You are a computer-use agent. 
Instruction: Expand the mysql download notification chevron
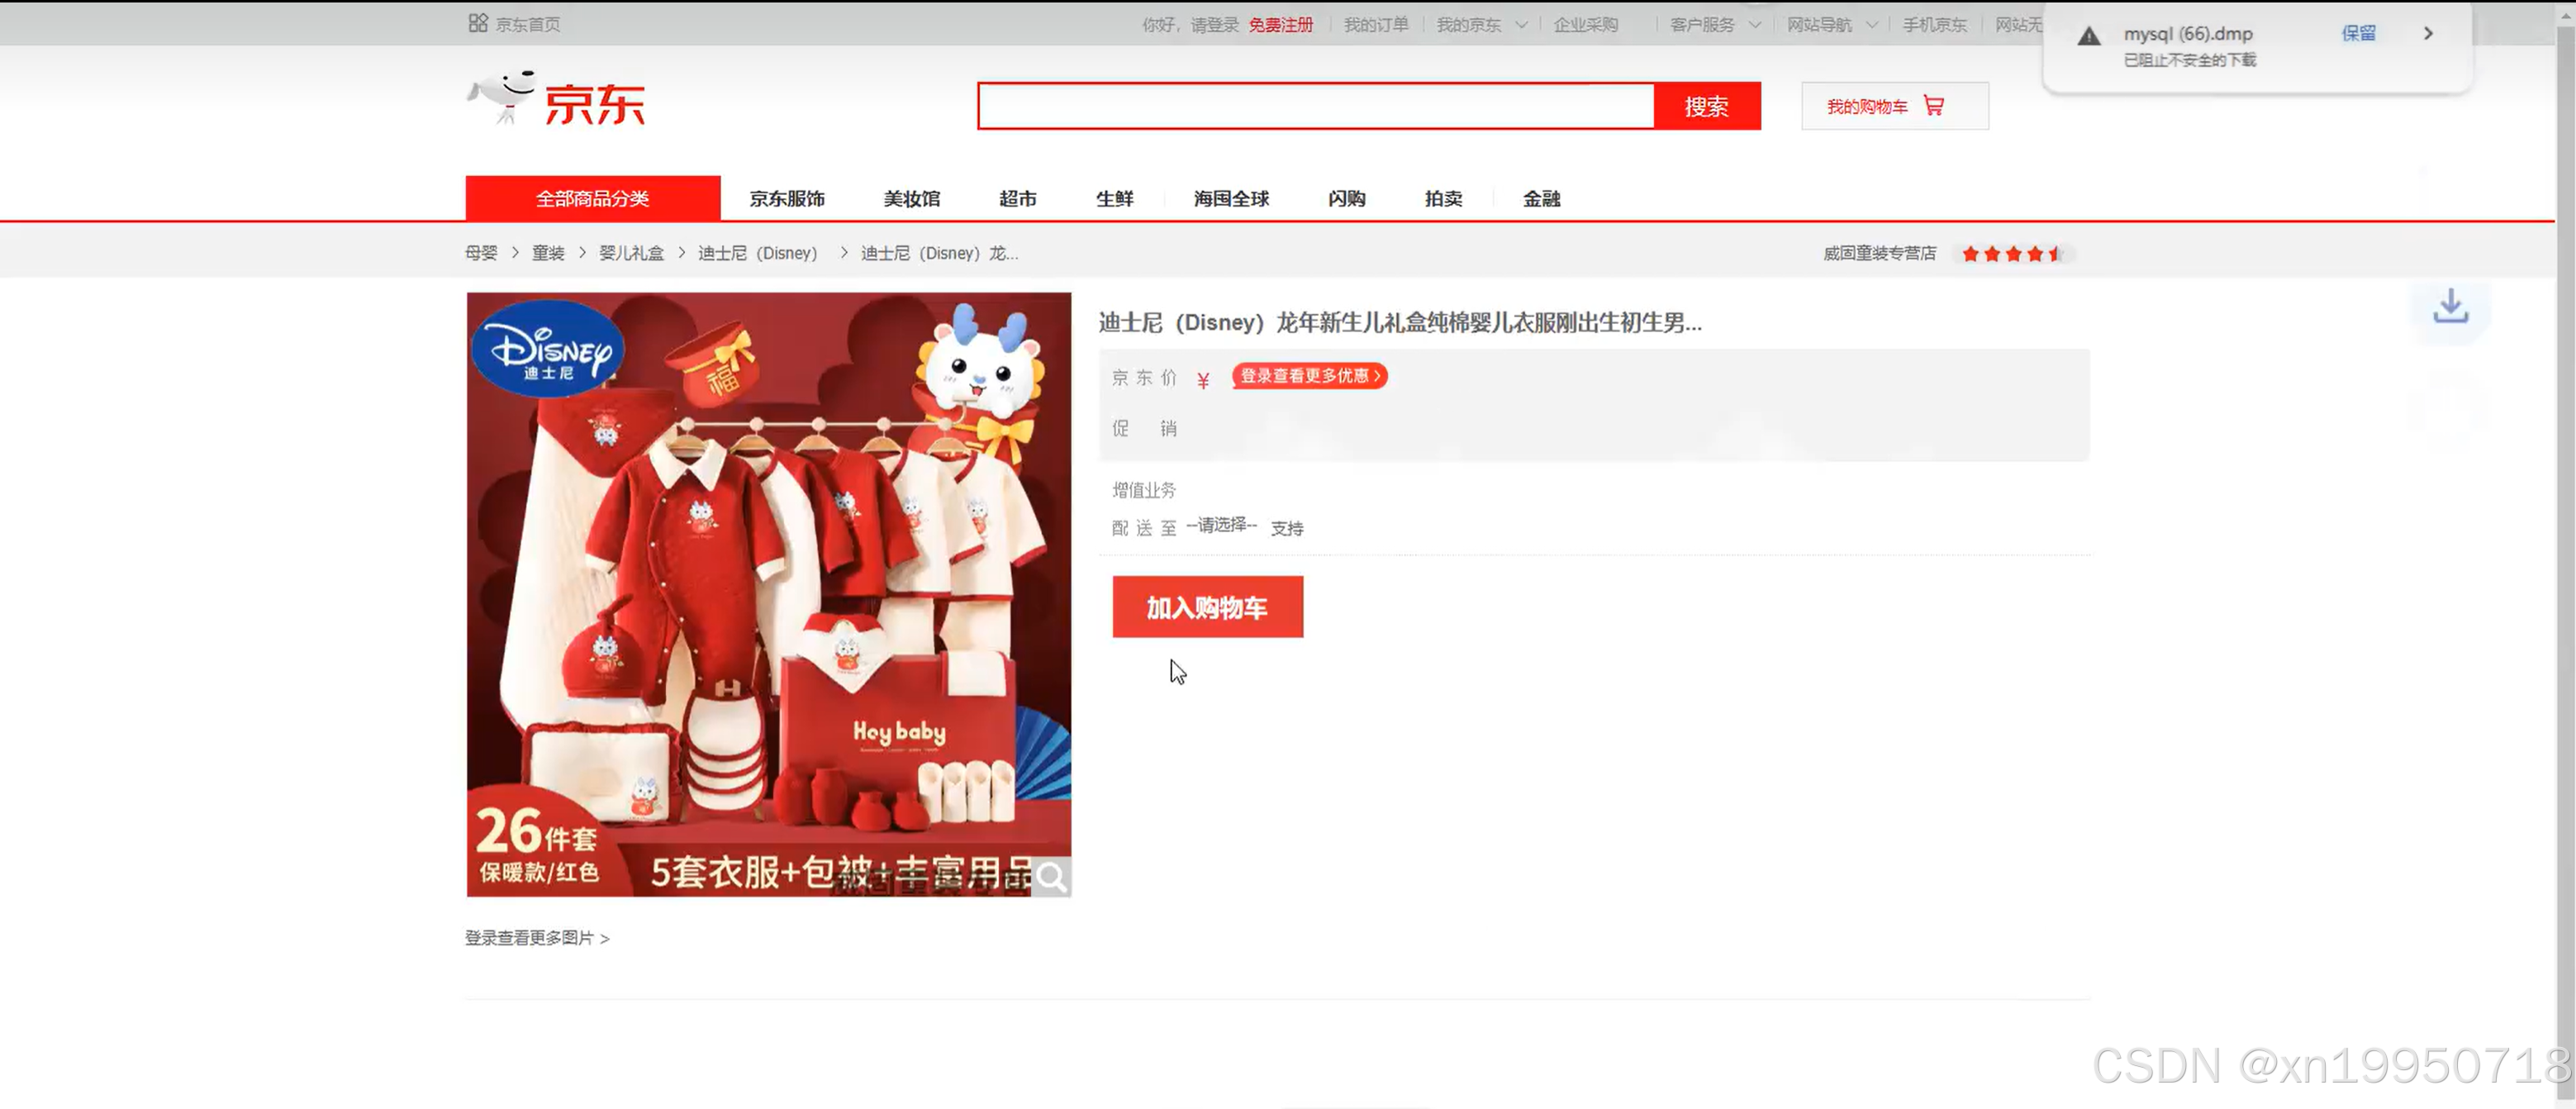pos(2428,34)
